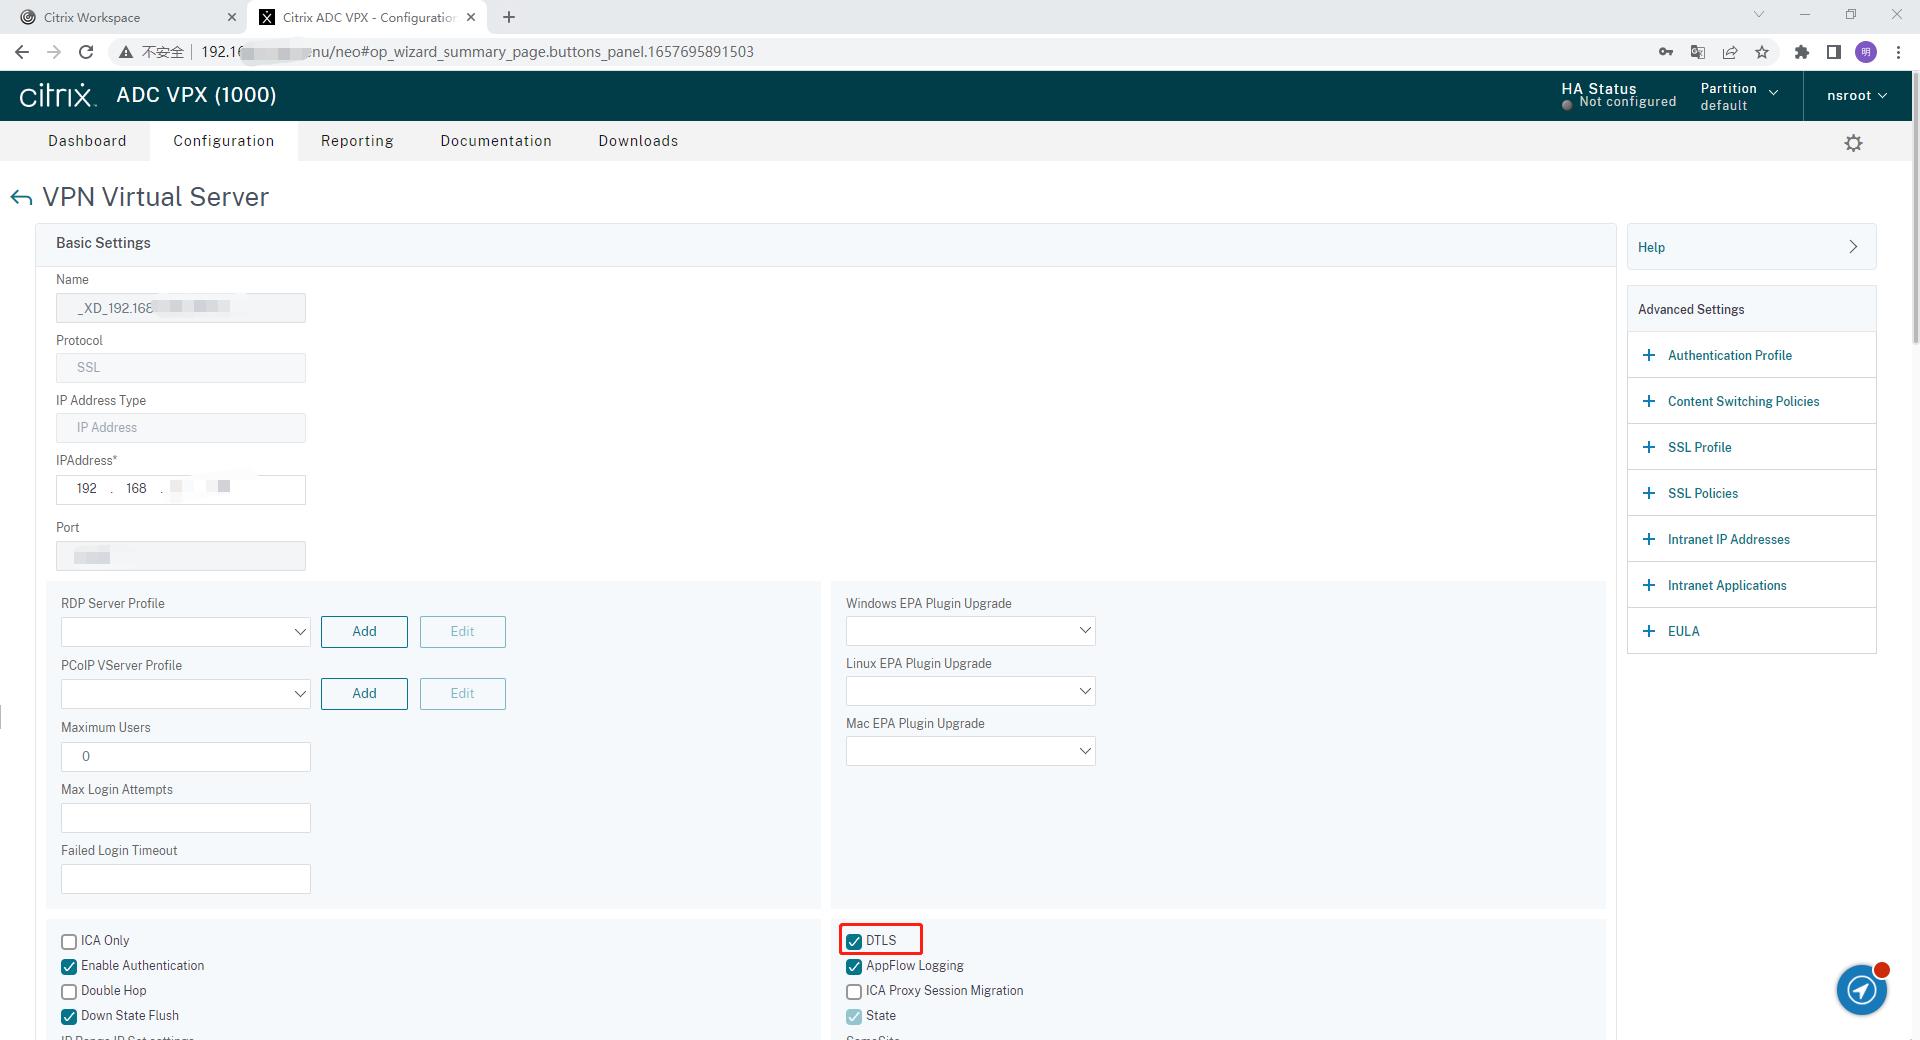Open the Chrome three-dot menu
1920x1040 pixels.
coord(1898,52)
